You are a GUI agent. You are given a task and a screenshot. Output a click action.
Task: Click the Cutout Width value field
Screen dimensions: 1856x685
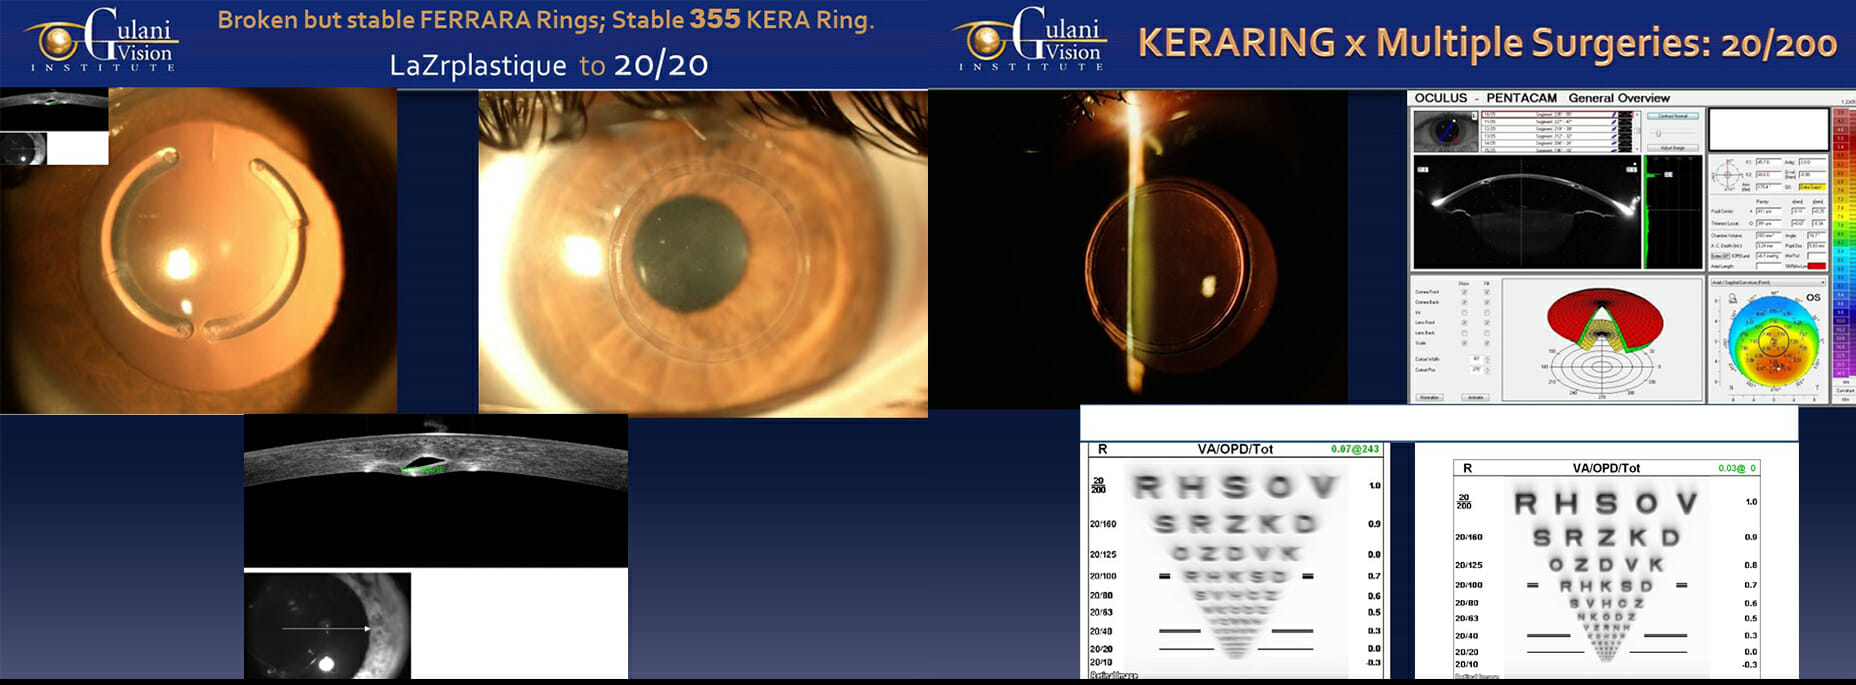point(1477,359)
